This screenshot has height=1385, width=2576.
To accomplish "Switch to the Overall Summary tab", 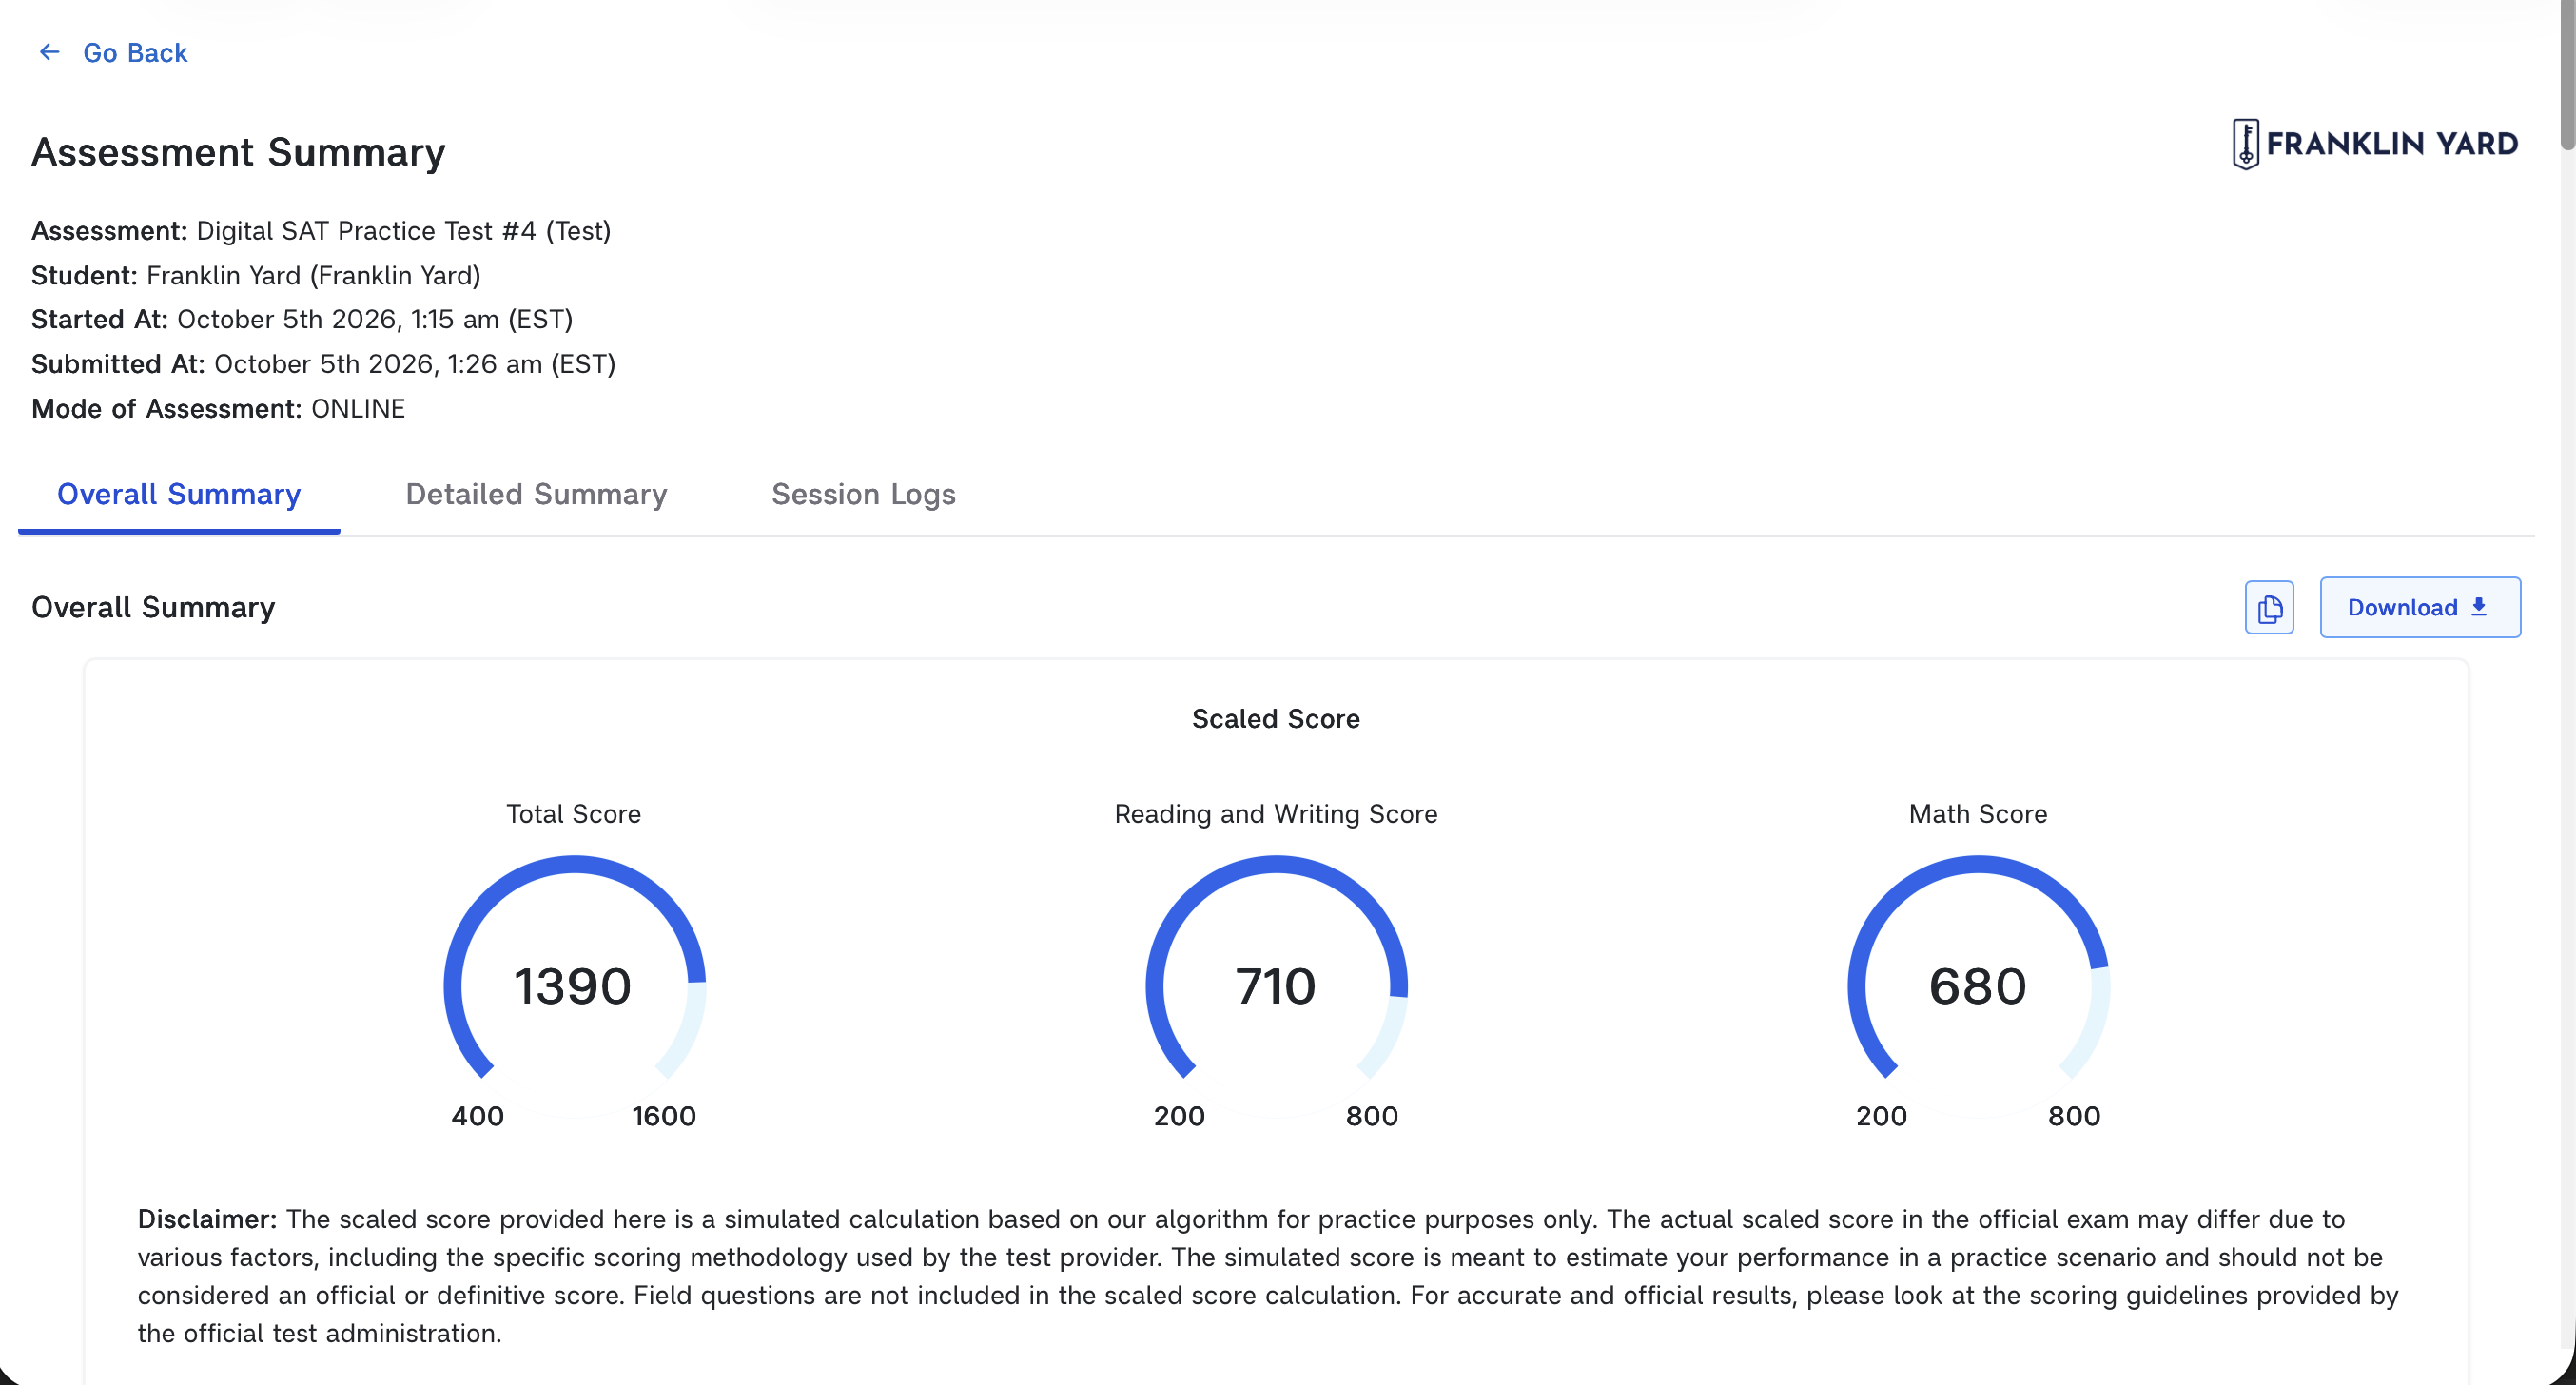I will coord(179,494).
